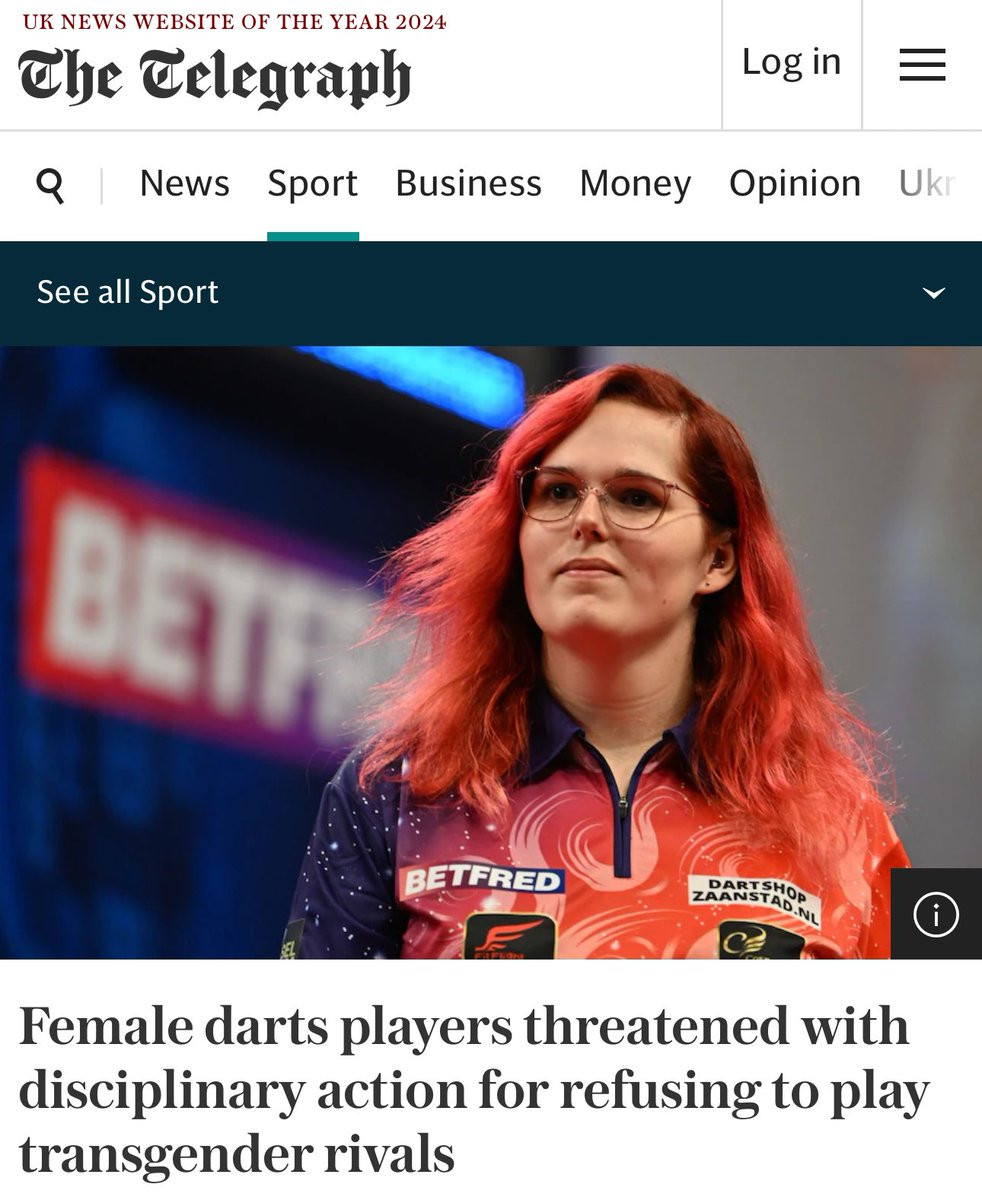Viewport: 982px width, 1200px height.
Task: Click the See all Sport label
Action: (x=128, y=292)
